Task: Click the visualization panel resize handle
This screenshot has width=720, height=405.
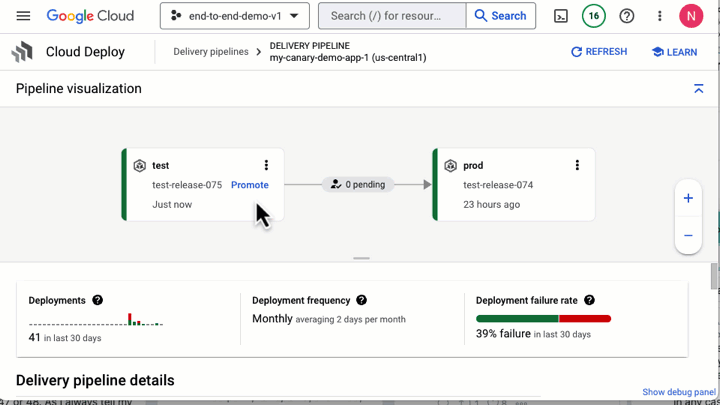Action: point(361,258)
